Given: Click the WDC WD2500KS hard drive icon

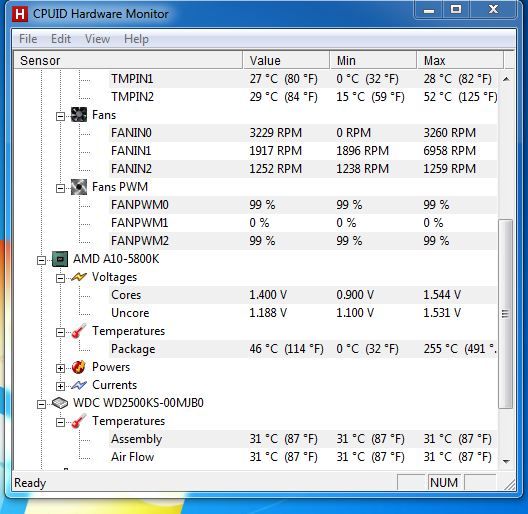Looking at the screenshot, I should tap(60, 403).
